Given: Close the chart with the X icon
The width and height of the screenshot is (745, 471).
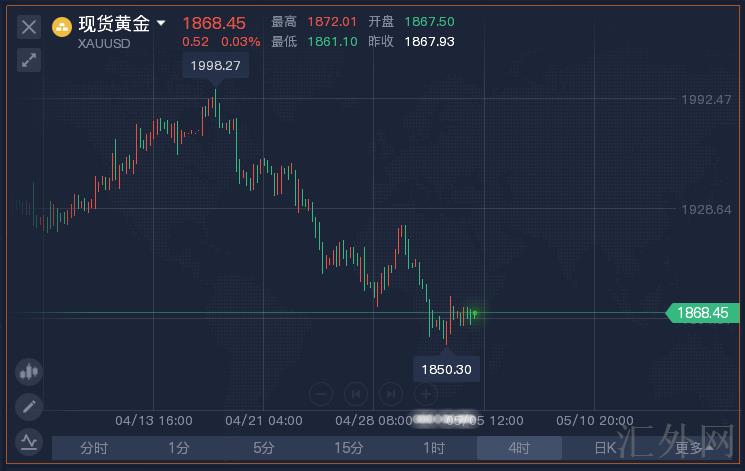Looking at the screenshot, I should point(28,26).
